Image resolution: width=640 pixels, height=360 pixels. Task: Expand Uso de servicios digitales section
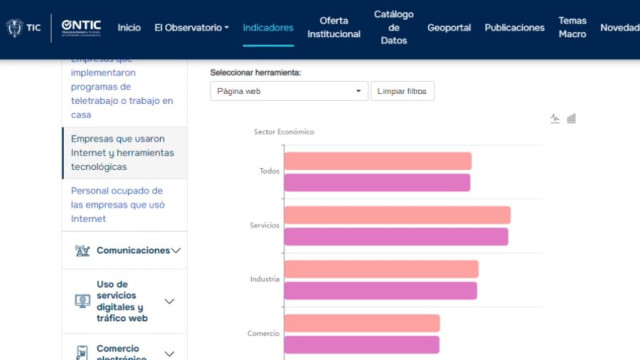[169, 301]
